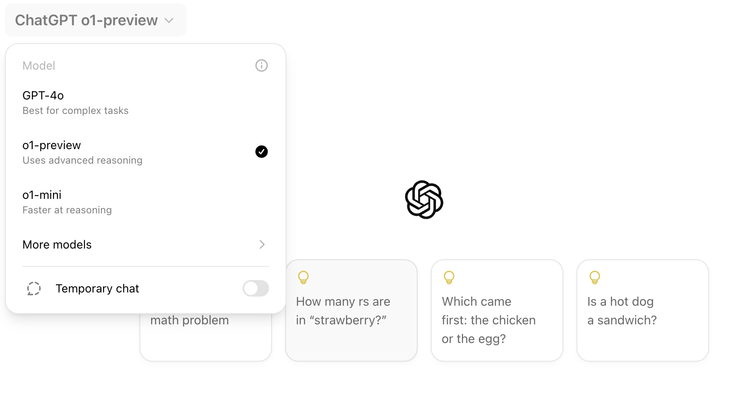Click "Is a hot dog a sandwich" card
The width and height of the screenshot is (750, 401).
click(x=642, y=310)
